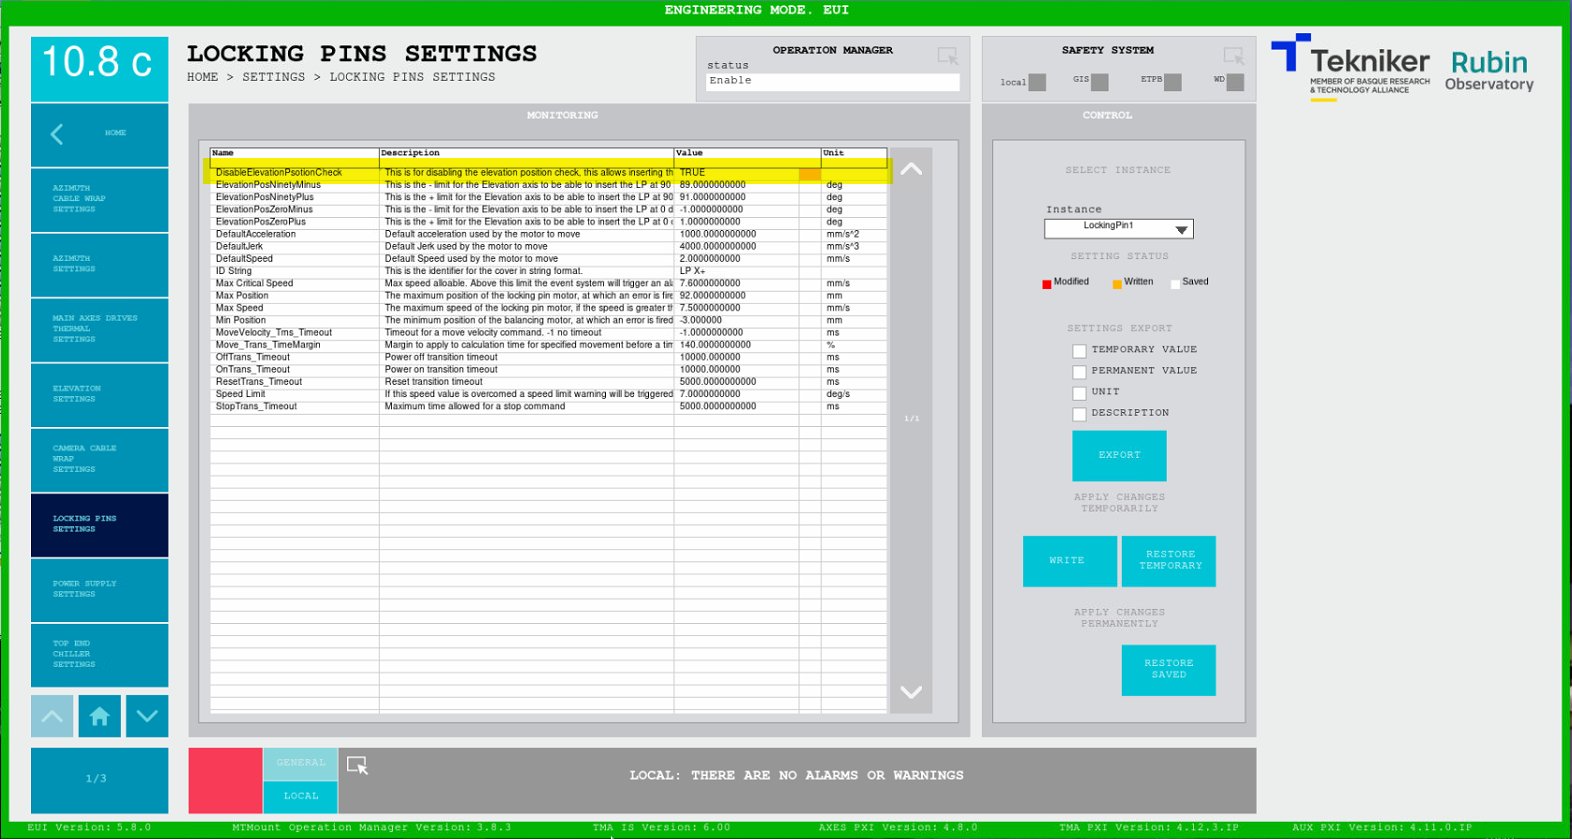Select the DefaultAcceleration row
This screenshot has height=839, width=1572.
[548, 234]
